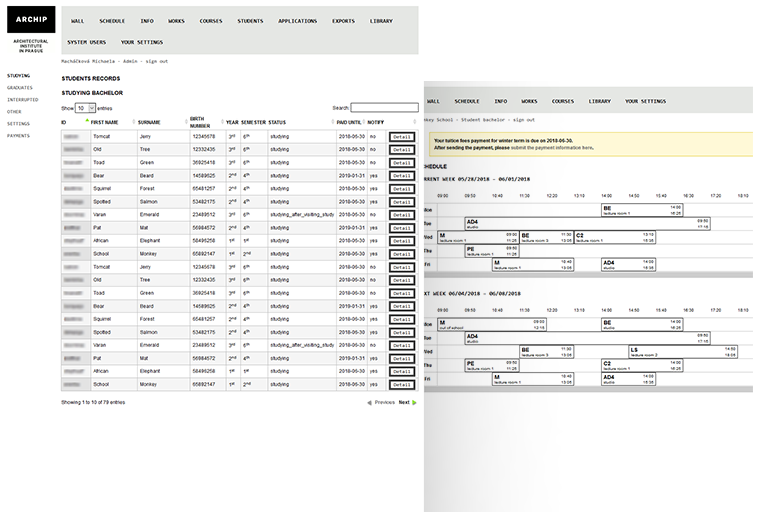Open Detail for Tomcat Jerry first row
This screenshot has height=512, width=758.
point(402,136)
